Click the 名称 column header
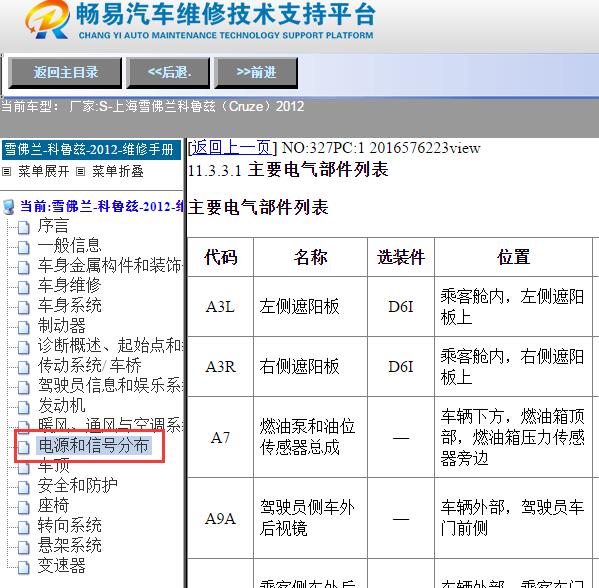 tap(310, 257)
